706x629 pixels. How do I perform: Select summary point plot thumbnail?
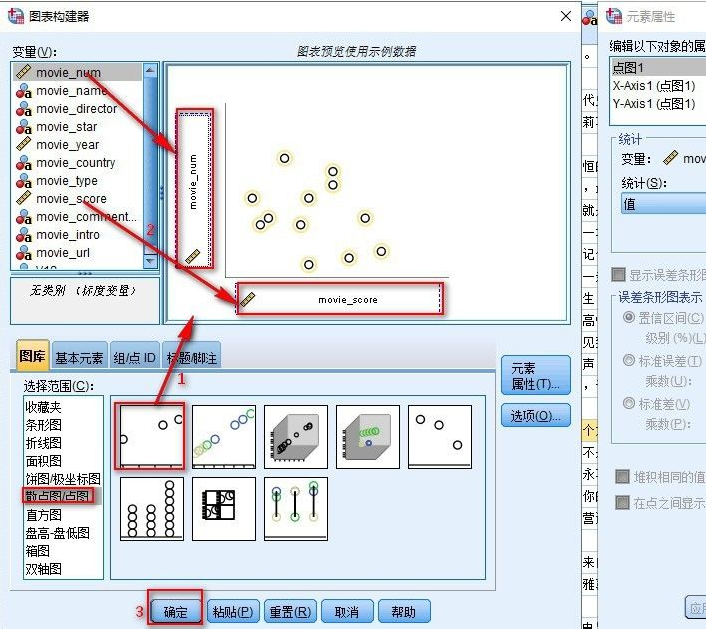[440, 437]
